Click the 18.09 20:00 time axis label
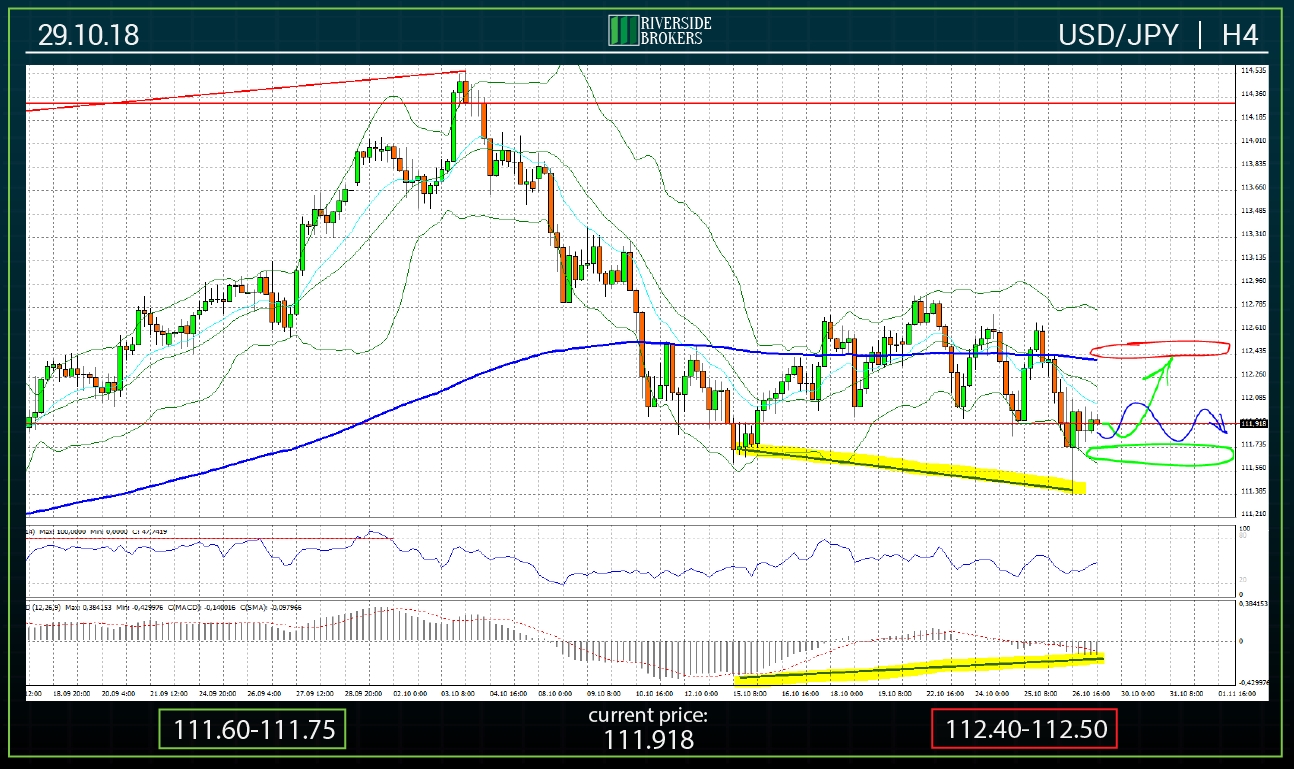 74,692
